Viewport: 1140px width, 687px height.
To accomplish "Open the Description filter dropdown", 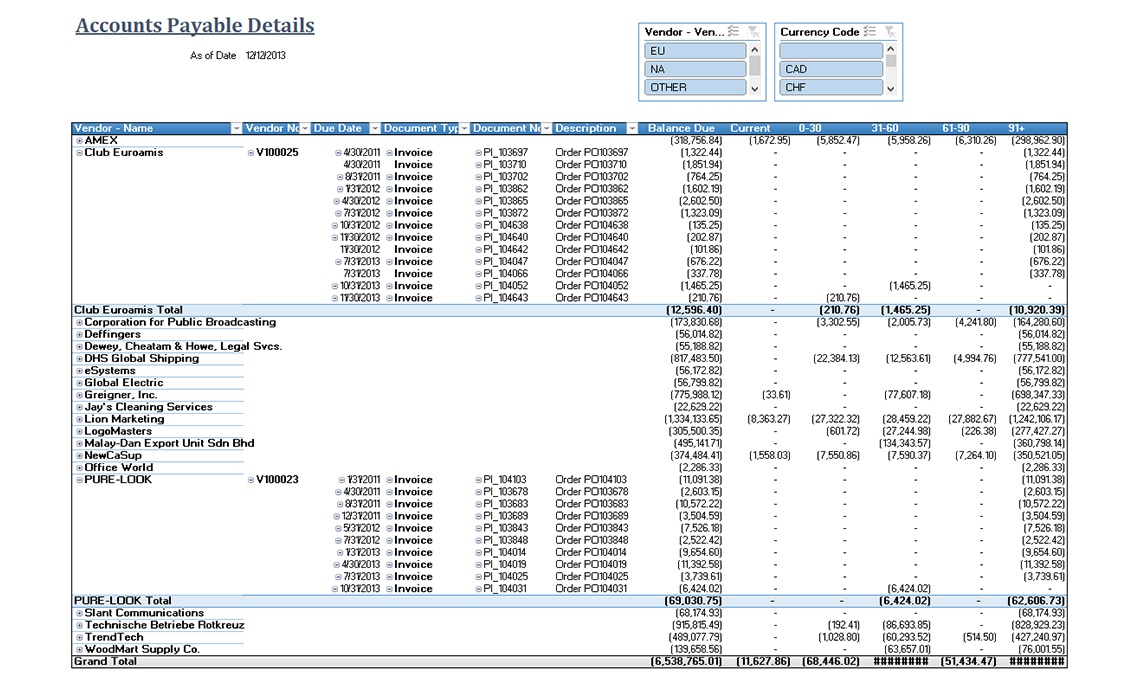I will click(632, 129).
